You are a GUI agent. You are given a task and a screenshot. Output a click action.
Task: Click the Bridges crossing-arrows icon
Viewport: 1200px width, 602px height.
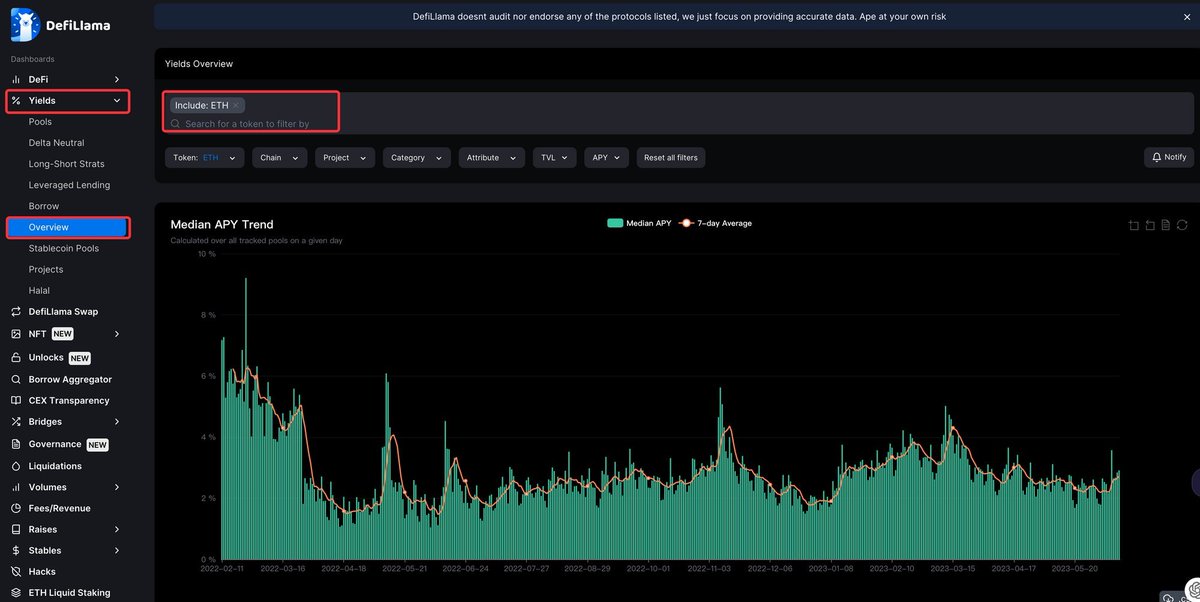coord(16,422)
